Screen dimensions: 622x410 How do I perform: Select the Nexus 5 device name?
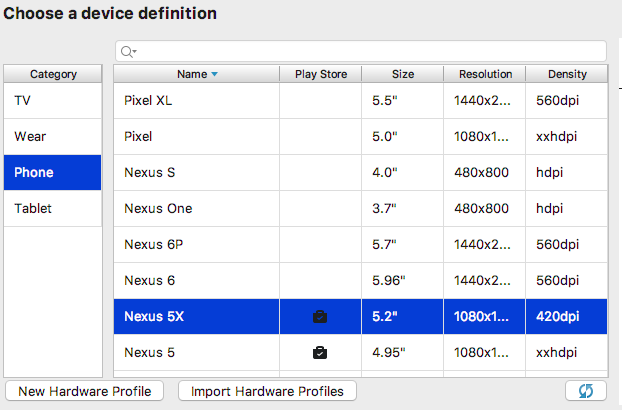150,353
